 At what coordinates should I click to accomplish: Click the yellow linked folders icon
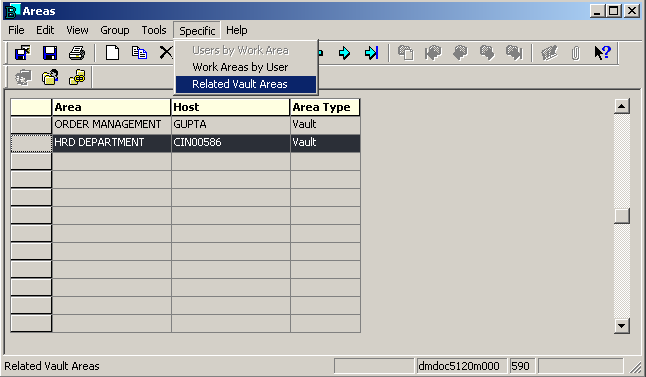(x=77, y=77)
